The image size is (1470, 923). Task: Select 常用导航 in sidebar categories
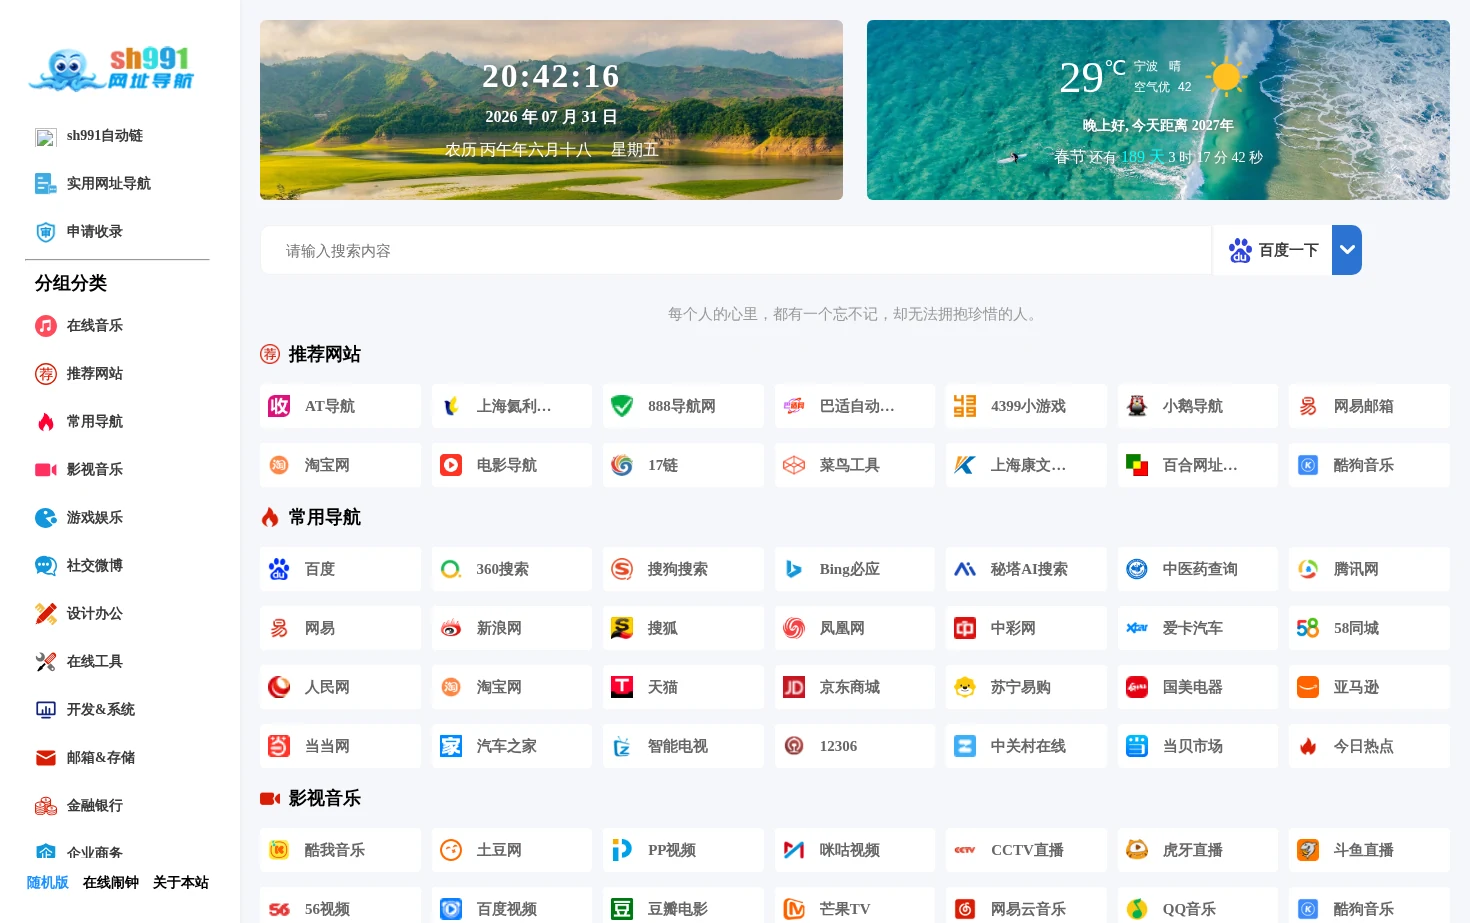(95, 422)
